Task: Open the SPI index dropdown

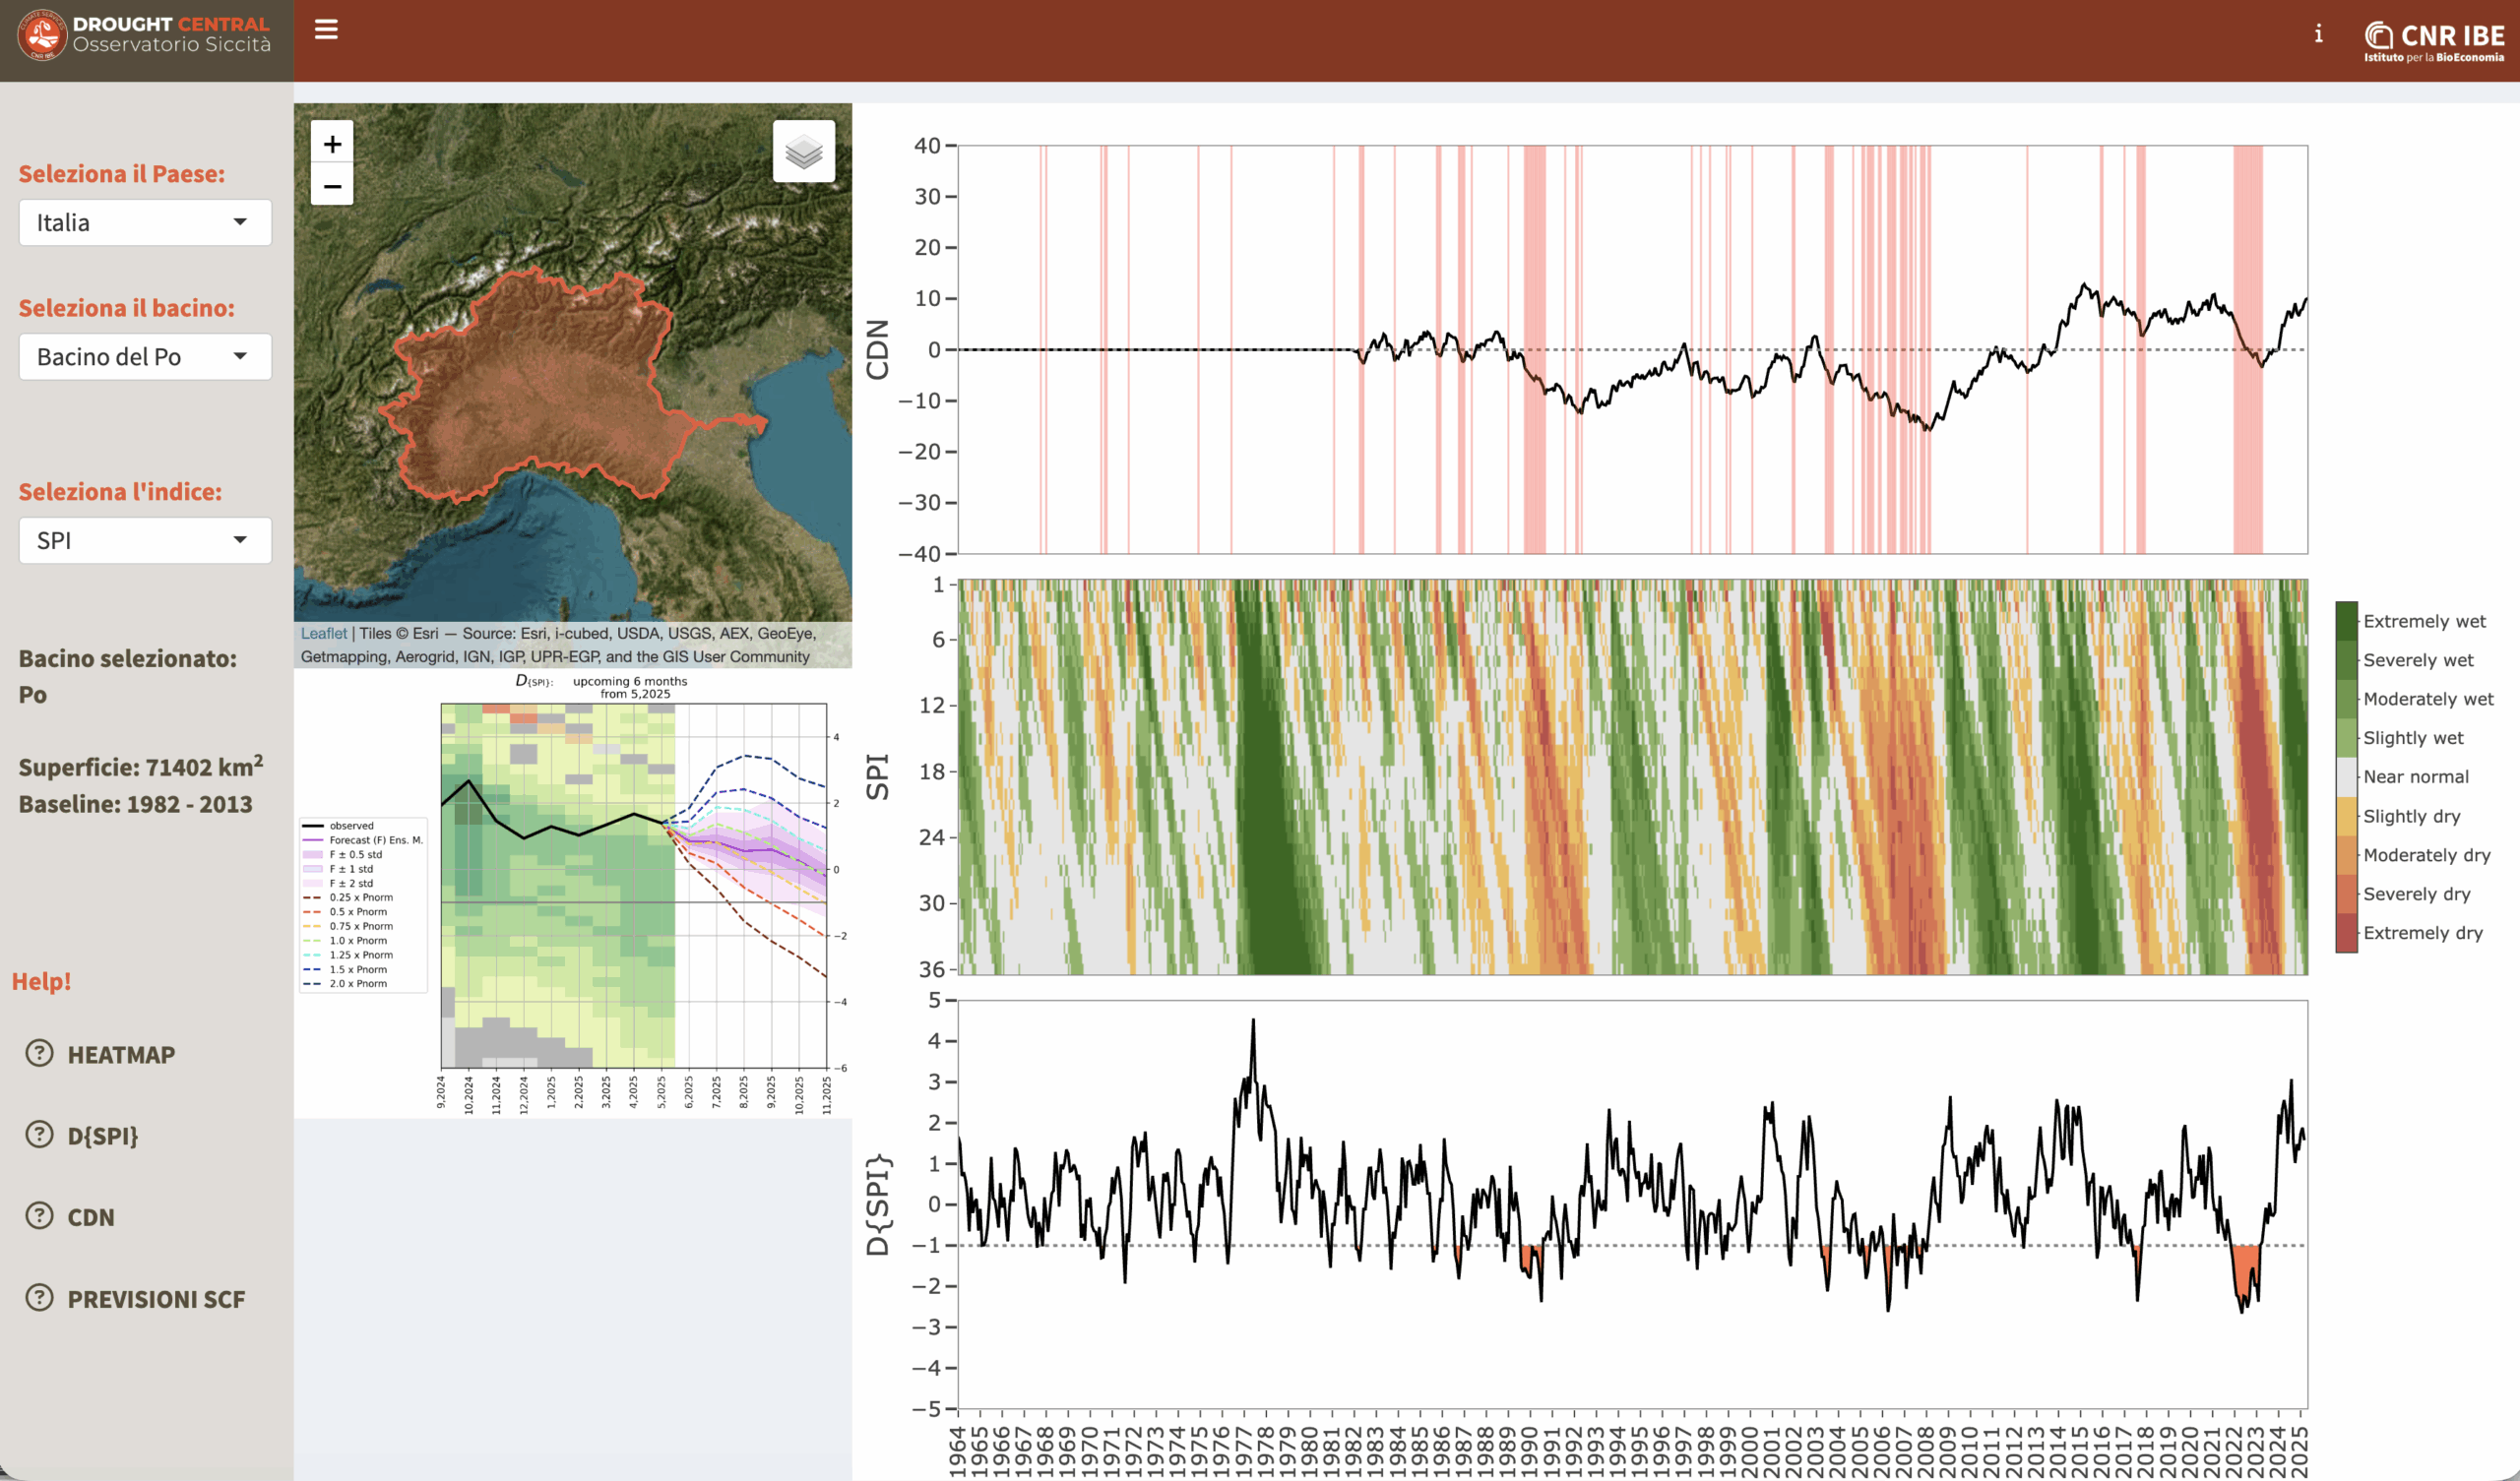Action: click(145, 541)
